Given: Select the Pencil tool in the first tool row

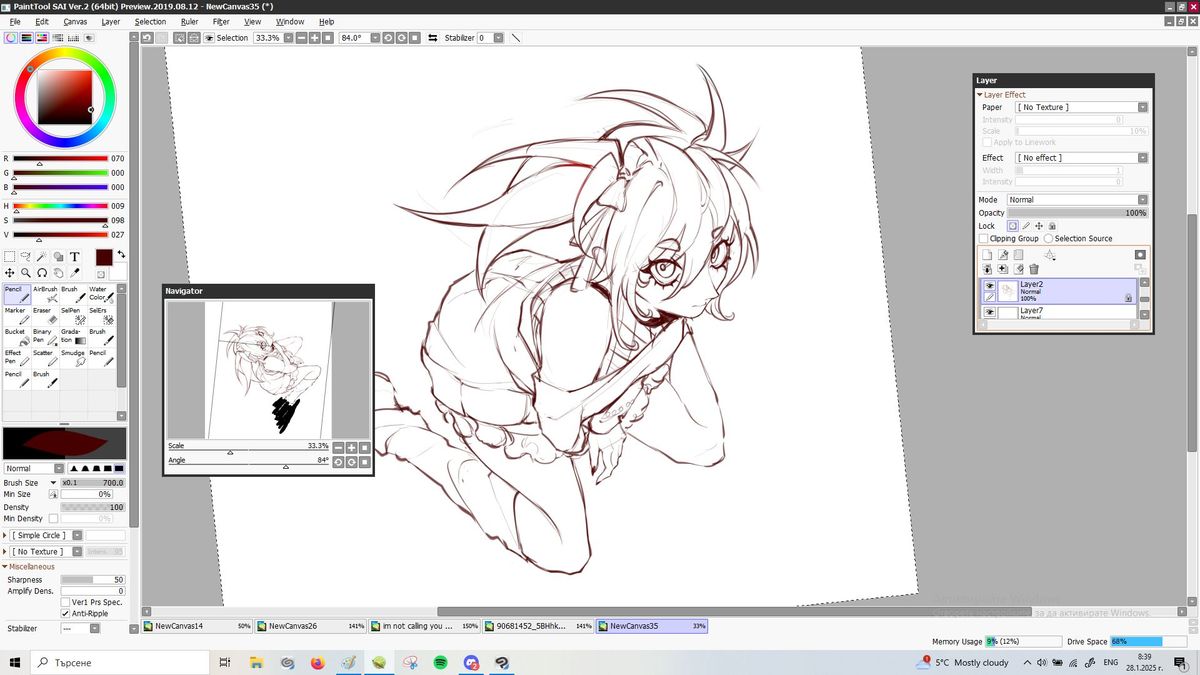Looking at the screenshot, I should point(17,293).
